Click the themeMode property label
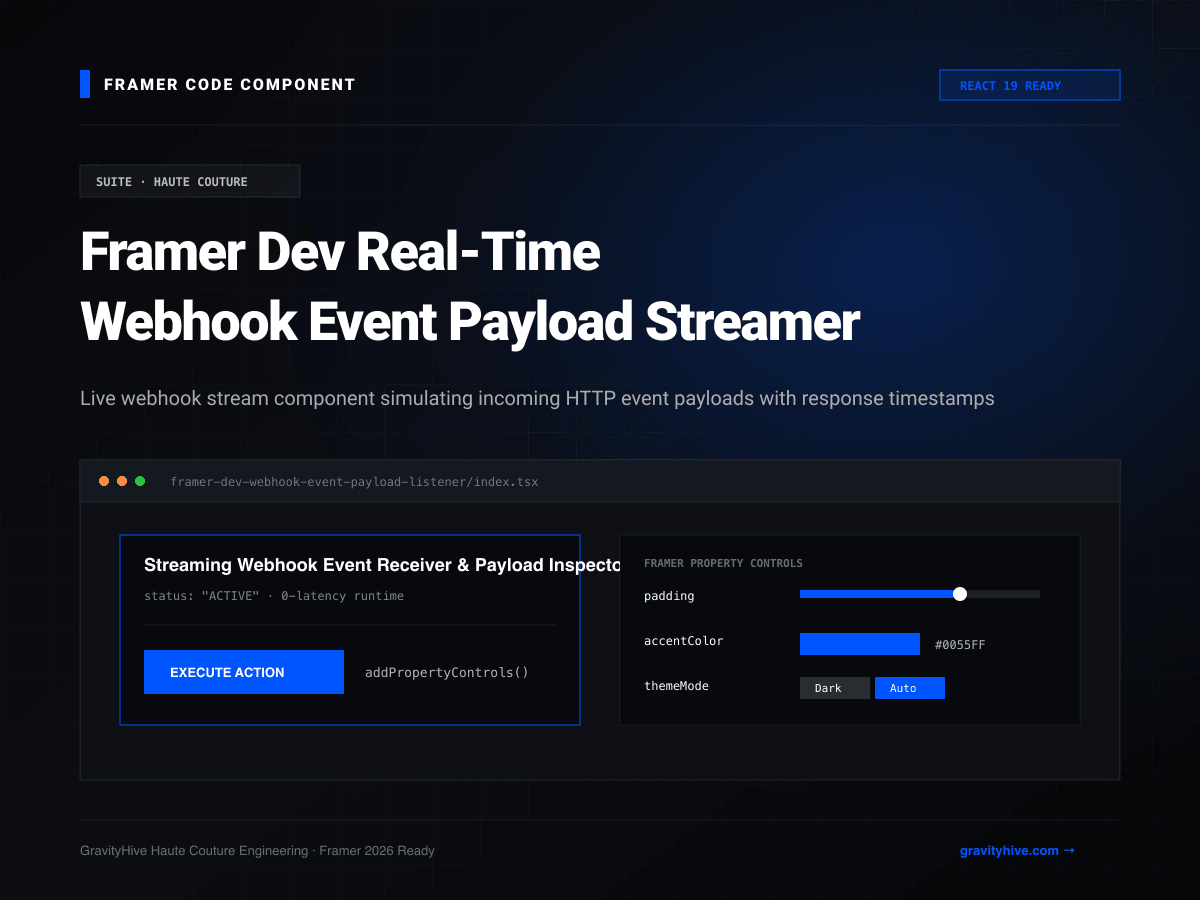 point(676,686)
